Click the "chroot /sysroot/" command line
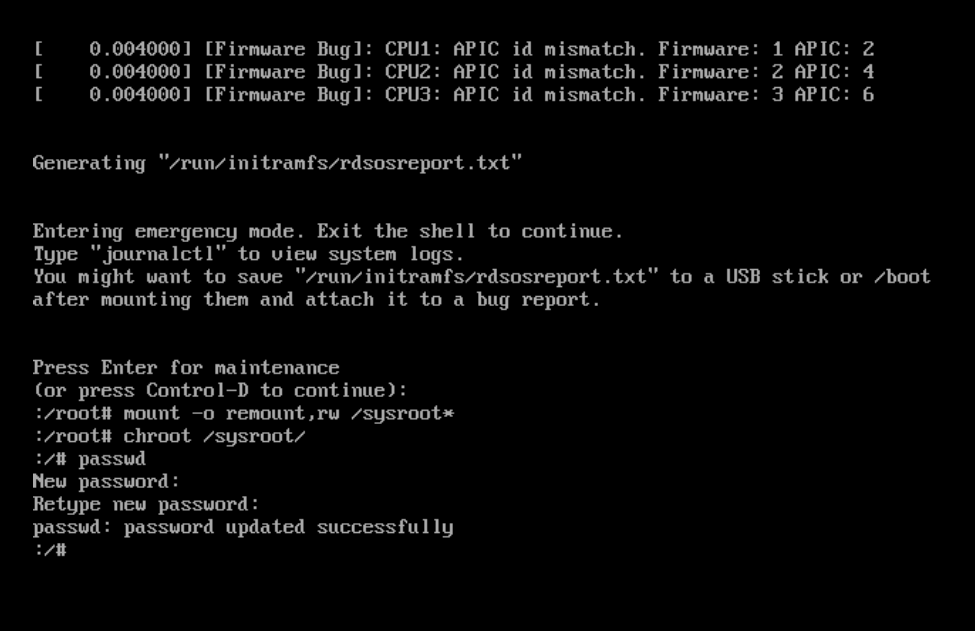 click(x=169, y=436)
